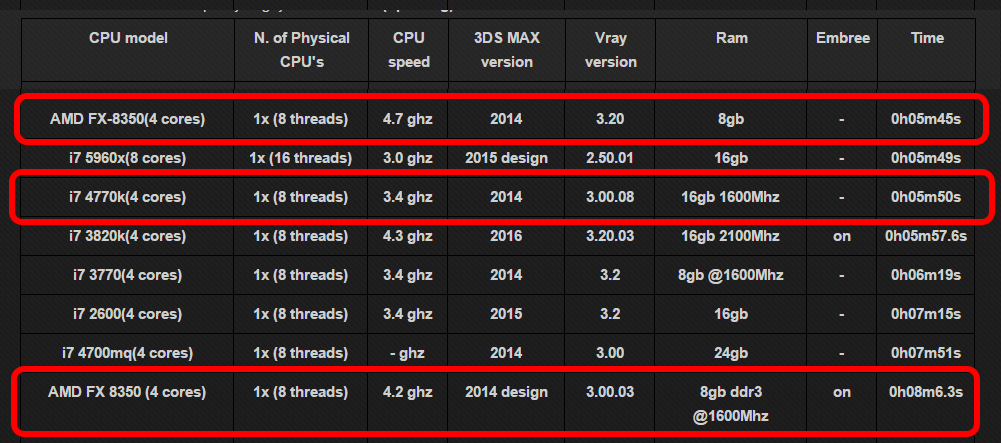Image resolution: width=1001 pixels, height=443 pixels.
Task: Select Vray version "3.00" cell
Action: click(610, 353)
